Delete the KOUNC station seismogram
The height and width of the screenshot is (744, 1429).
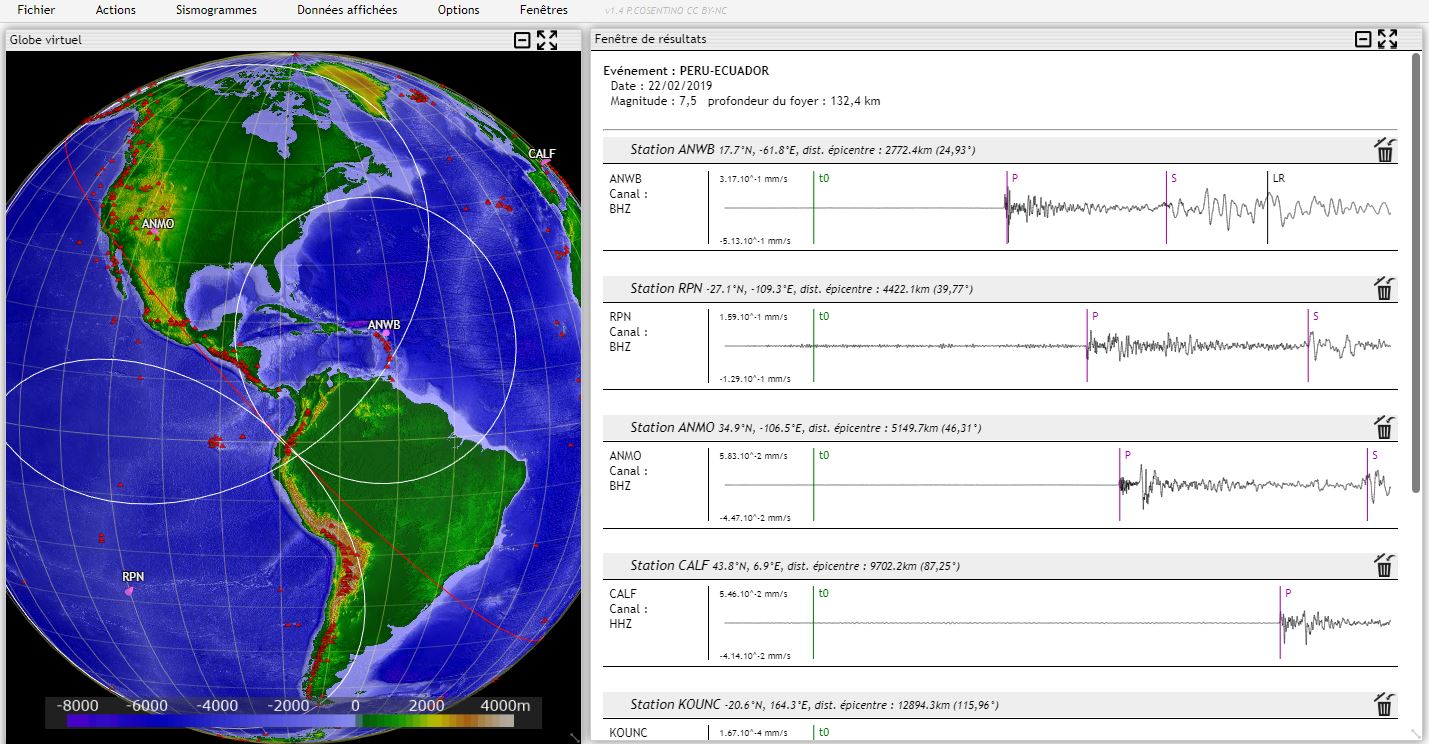pos(1384,704)
